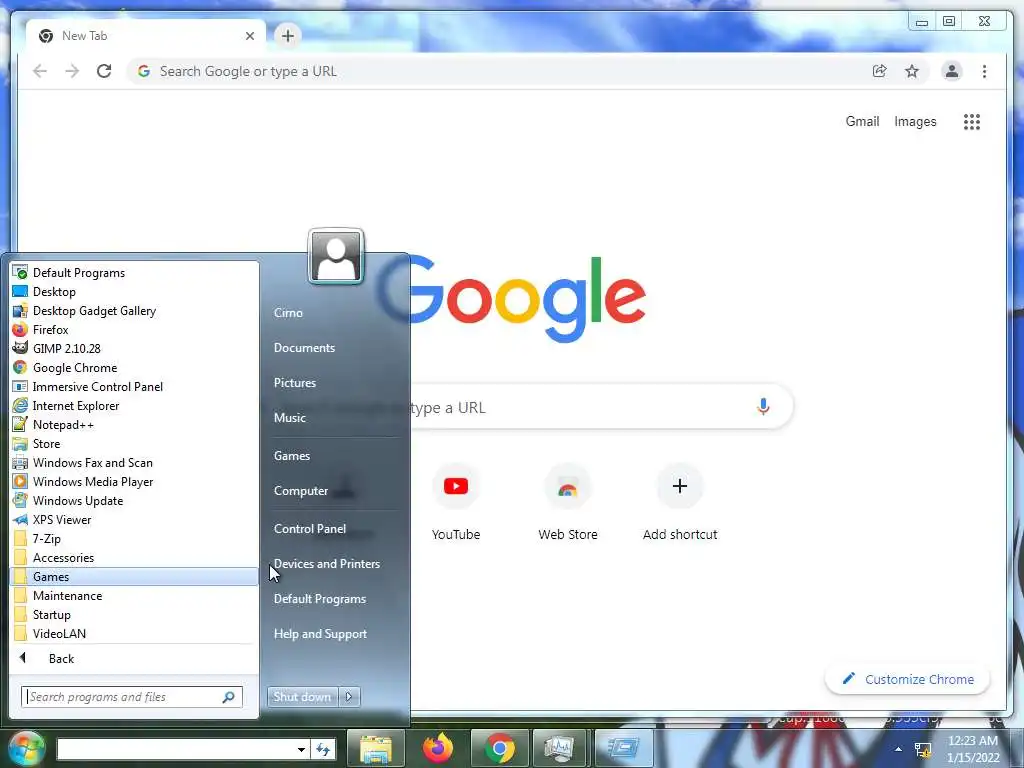Click the Firefox taskbar icon
Screen dimensions: 1024x768
coord(438,748)
